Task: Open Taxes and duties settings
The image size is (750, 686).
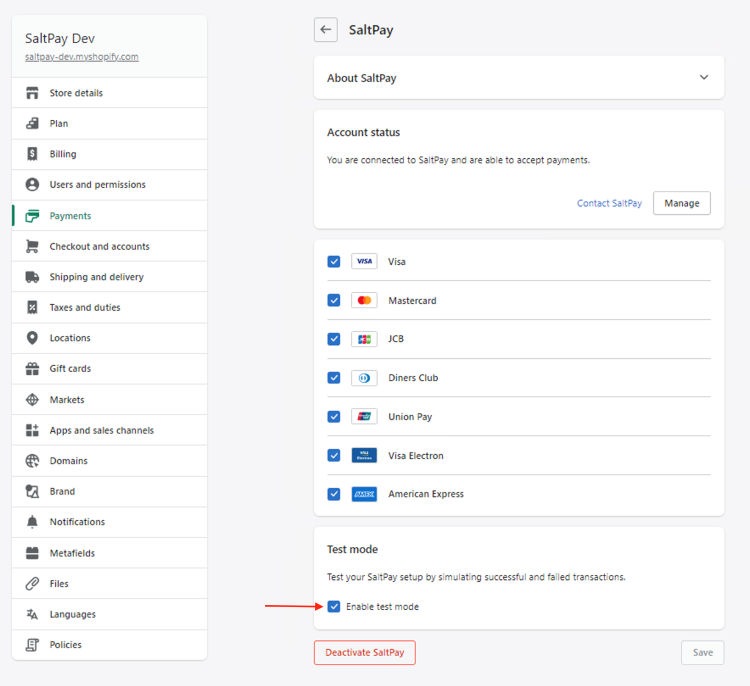Action: click(x=110, y=308)
